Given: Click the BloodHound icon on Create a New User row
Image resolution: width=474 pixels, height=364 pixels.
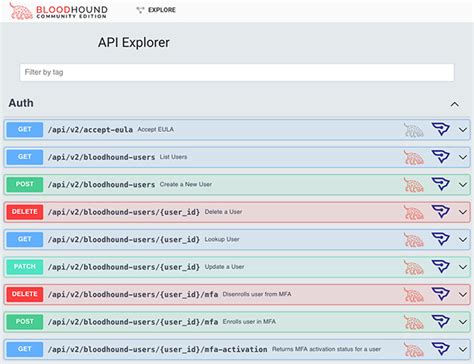Looking at the screenshot, I should tap(414, 185).
